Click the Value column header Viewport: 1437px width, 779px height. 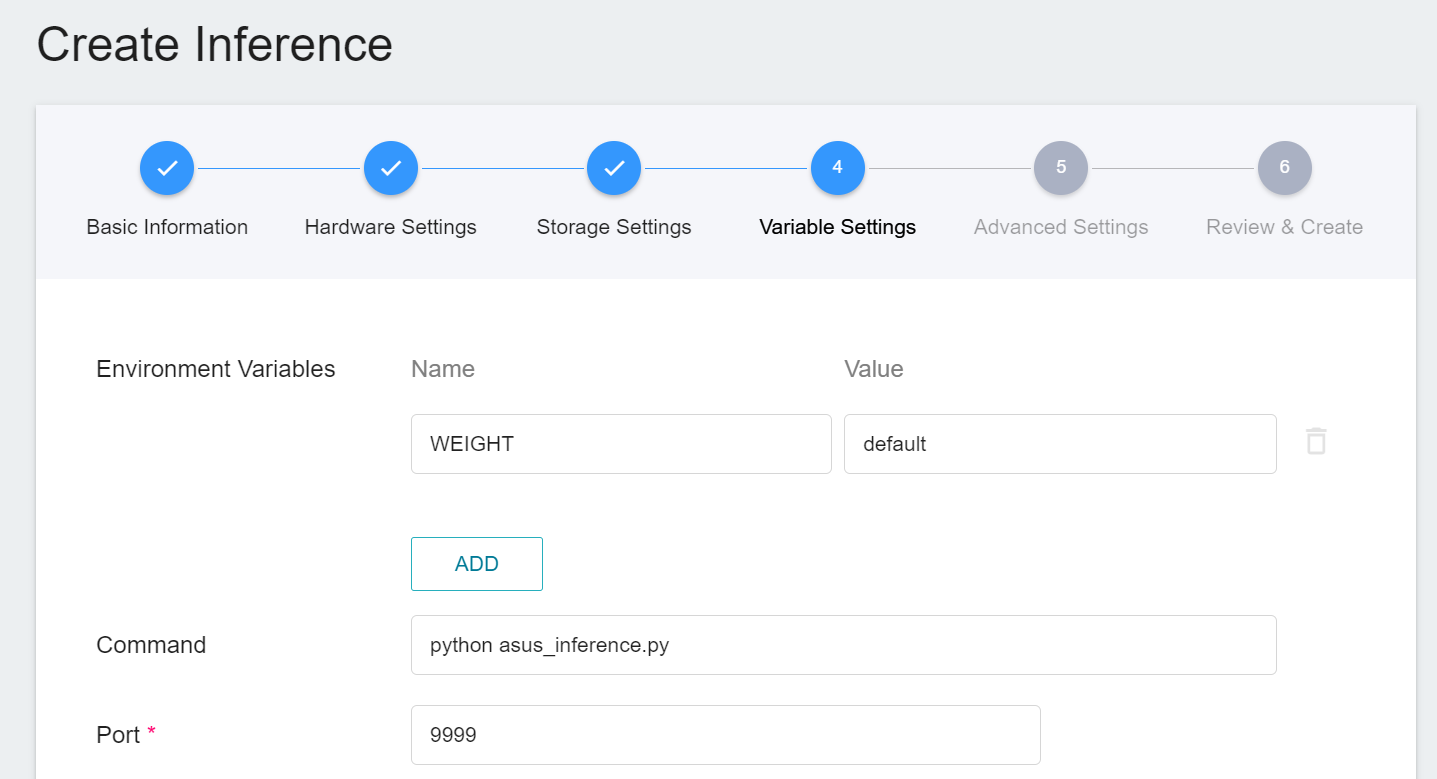[x=874, y=369]
